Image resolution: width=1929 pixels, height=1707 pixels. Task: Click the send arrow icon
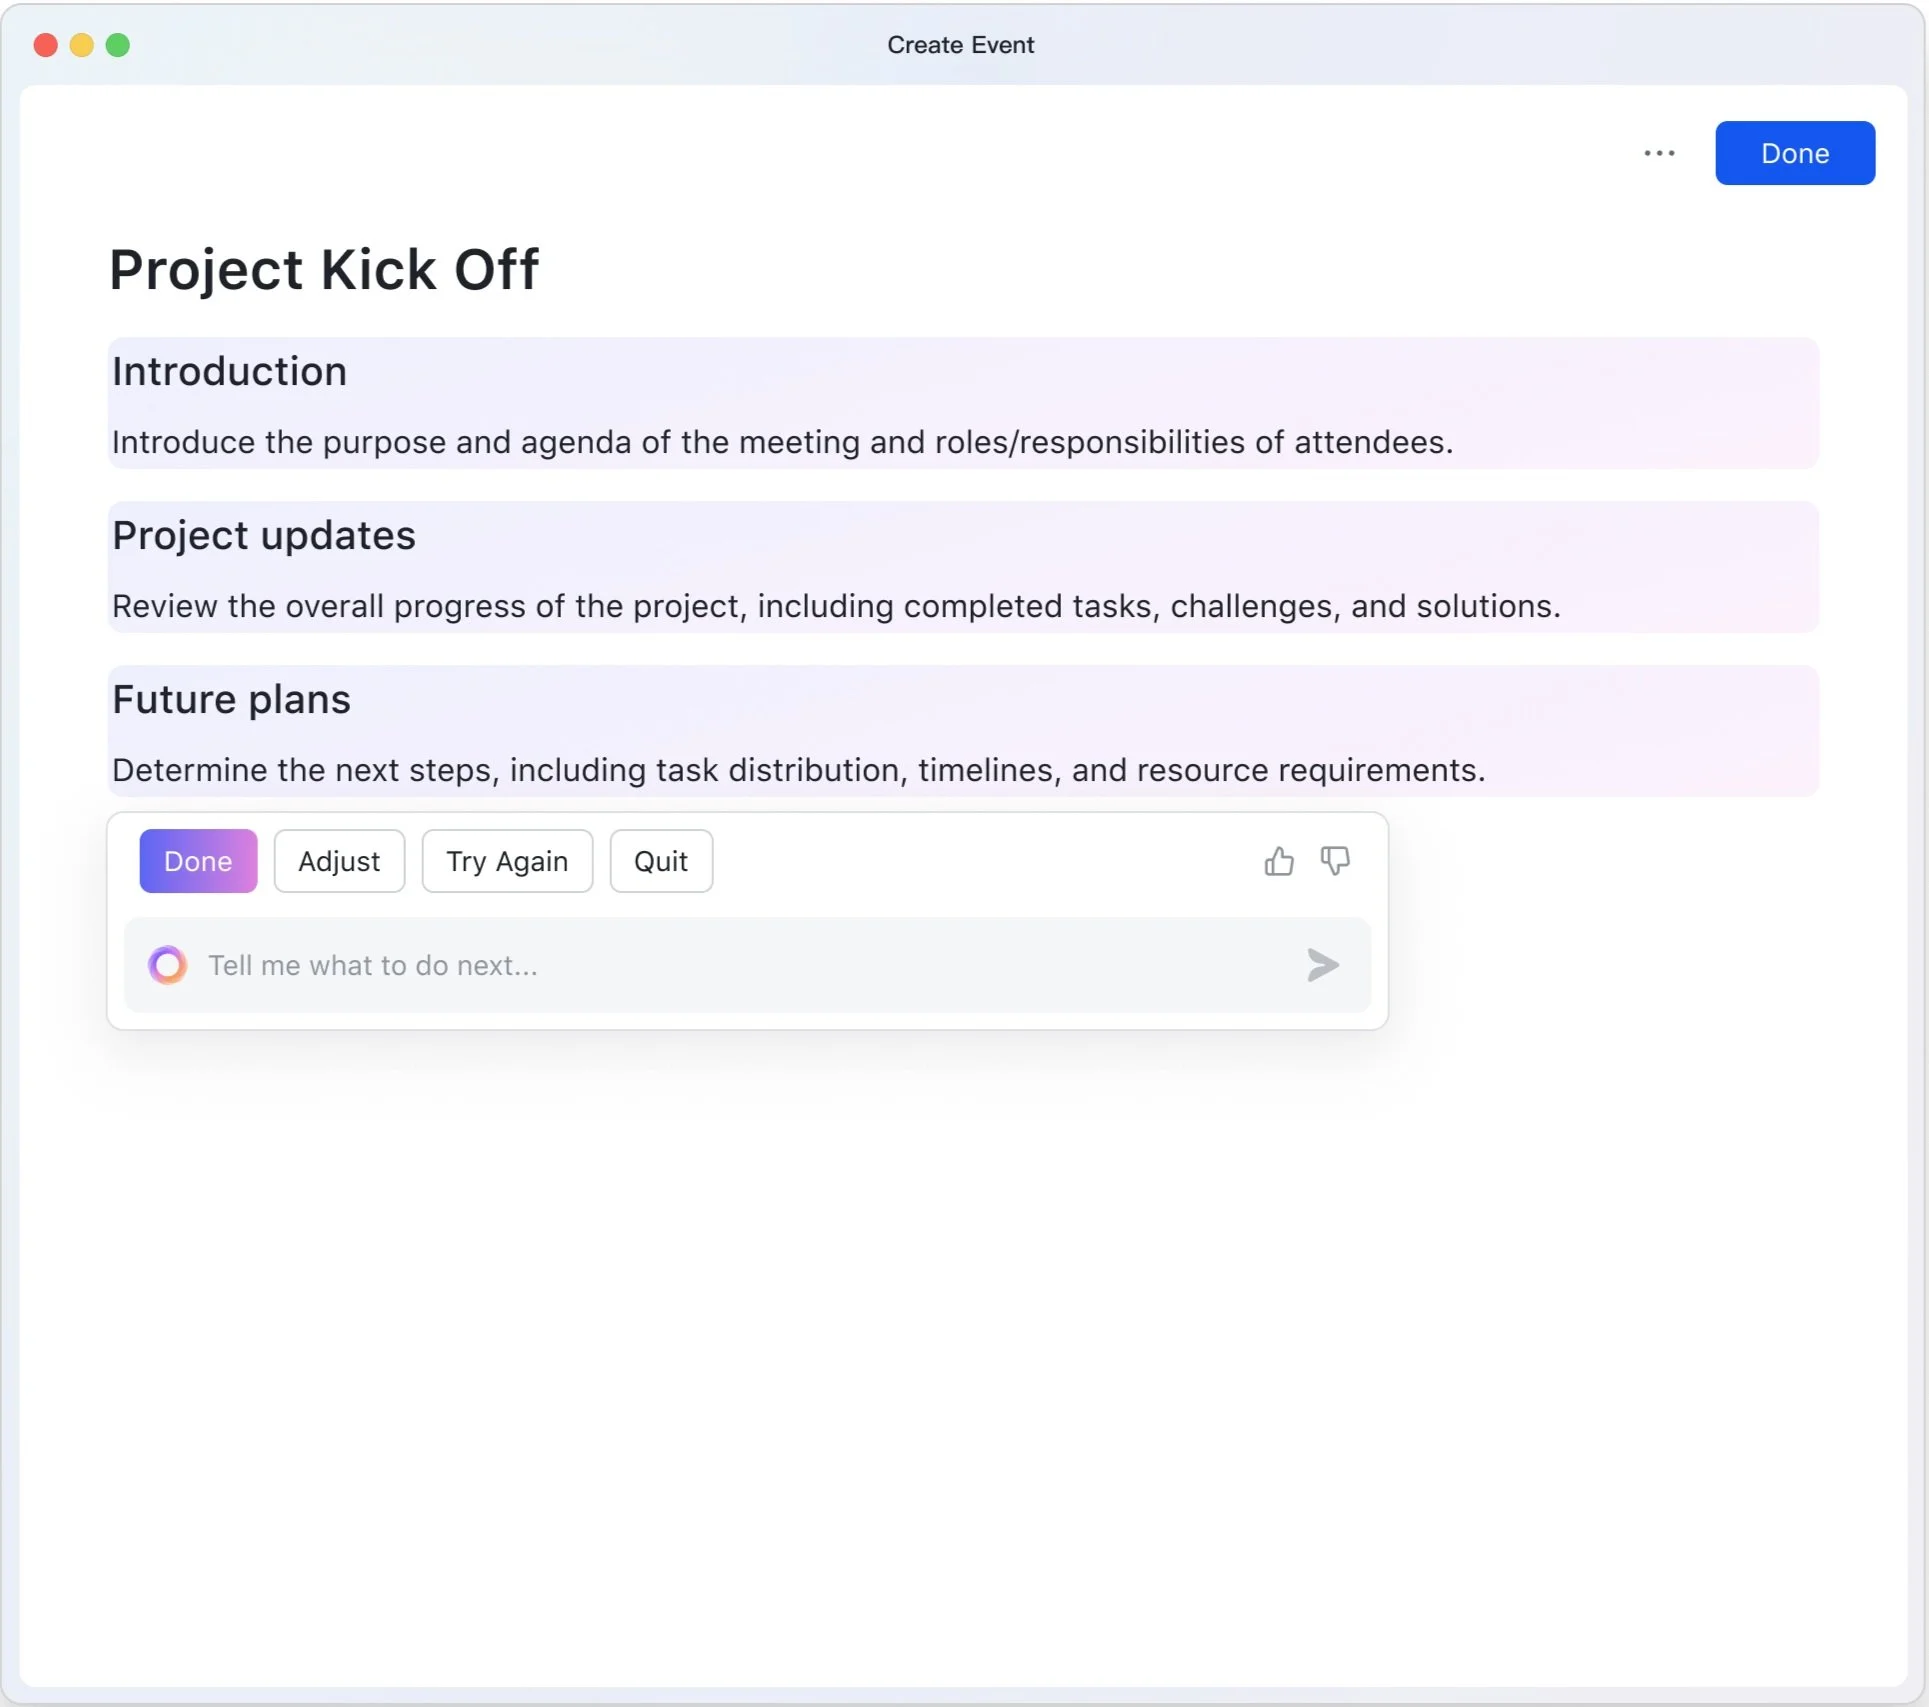coord(1322,965)
